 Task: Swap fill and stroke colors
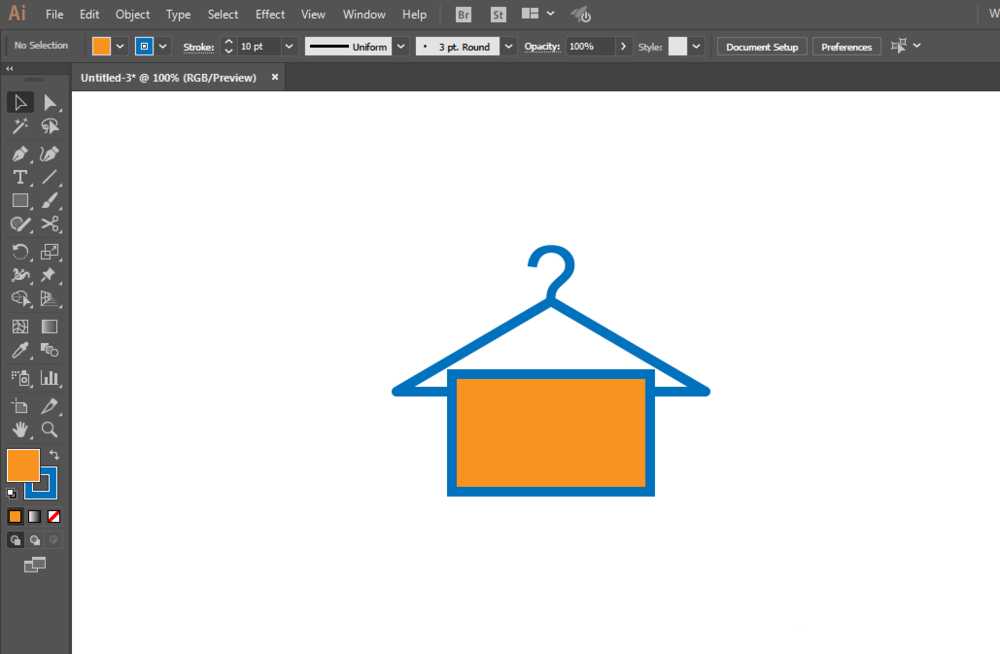(54, 455)
